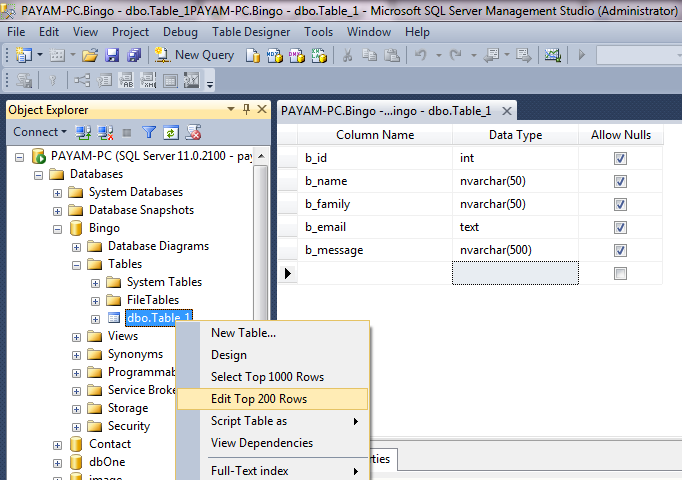Image resolution: width=682 pixels, height=480 pixels.
Task: Open the Table Designer menu
Action: 251,32
